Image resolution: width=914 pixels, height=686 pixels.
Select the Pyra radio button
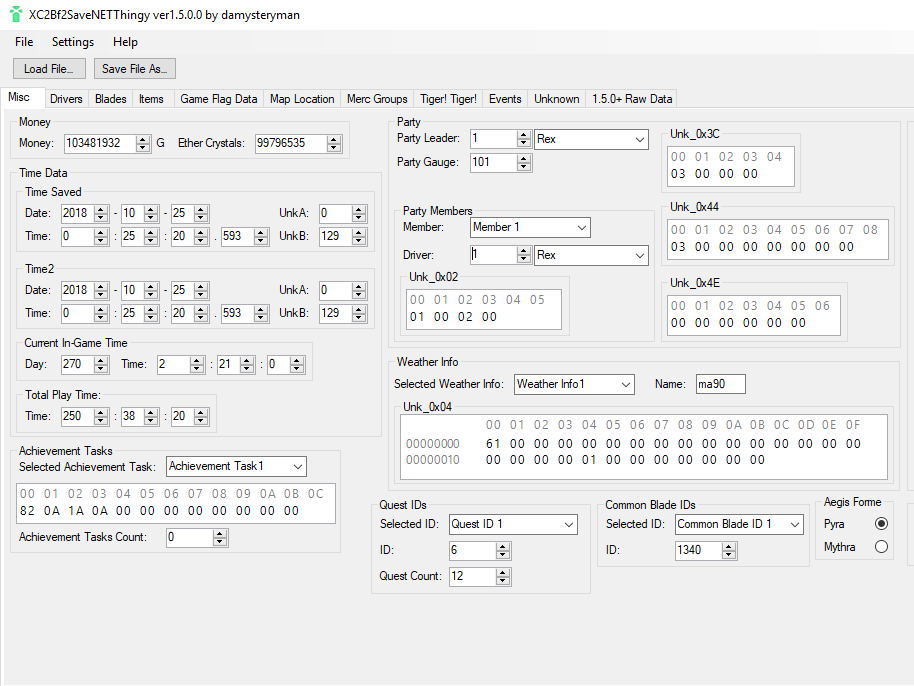[x=881, y=524]
